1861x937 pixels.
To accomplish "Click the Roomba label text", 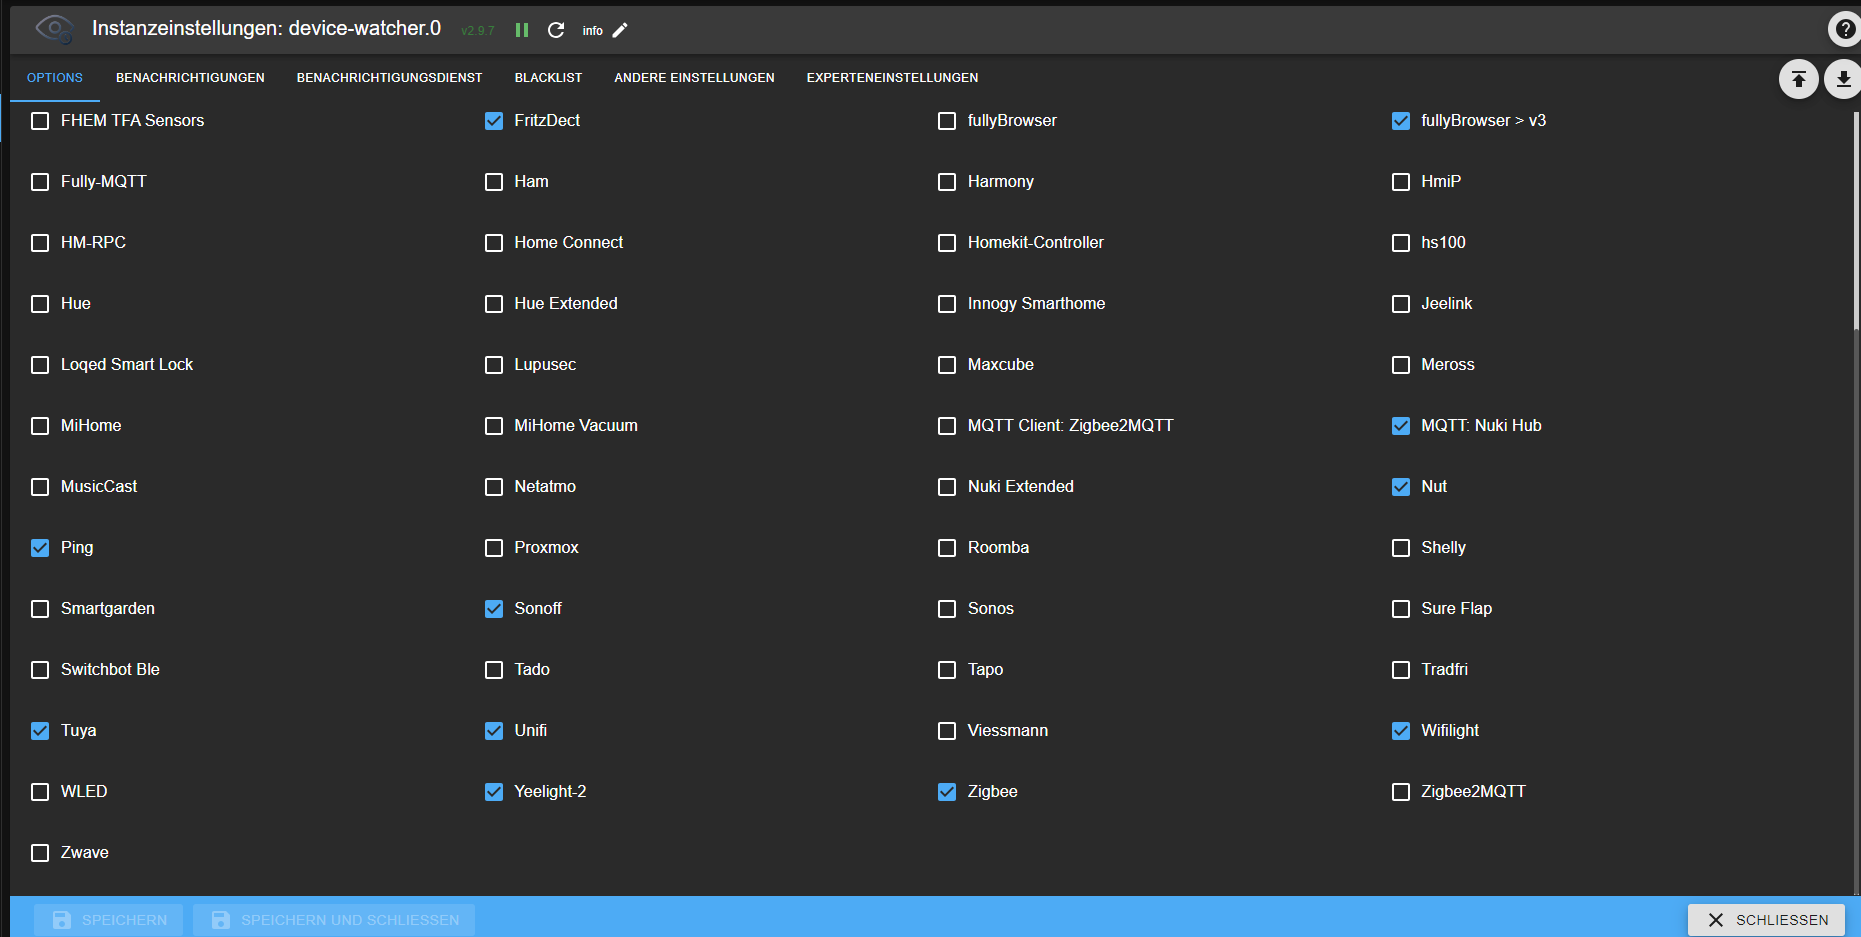I will [998, 548].
